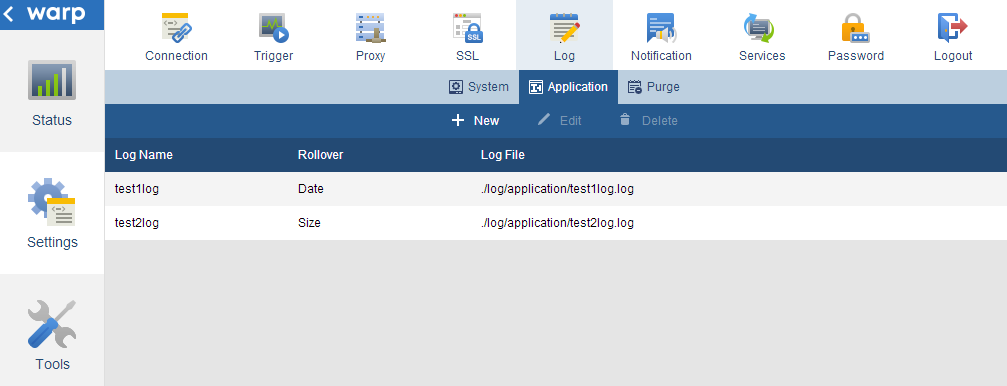Click the back chevron next to warp

(x=8, y=14)
